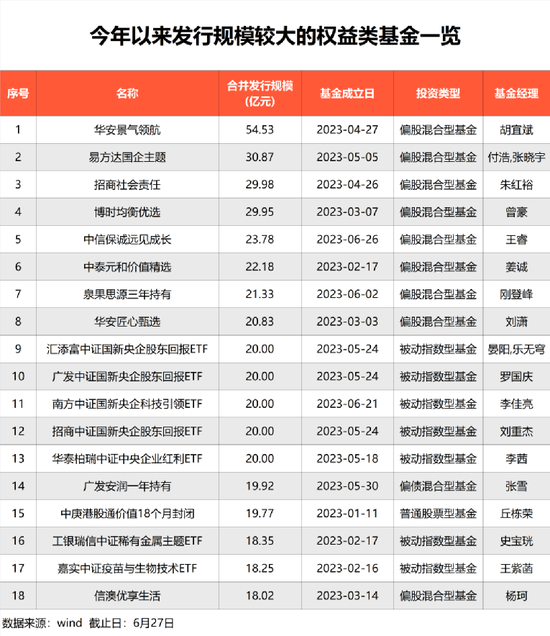Click the 基金成立日 column header
This screenshot has width=550, height=636.
pos(347,93)
